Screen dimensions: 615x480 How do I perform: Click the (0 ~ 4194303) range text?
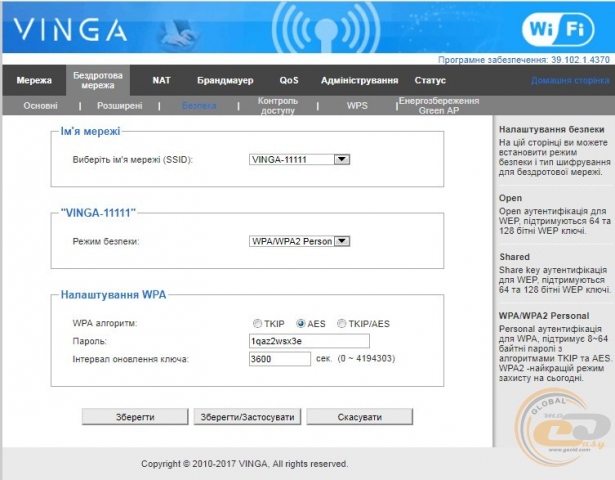(366, 358)
